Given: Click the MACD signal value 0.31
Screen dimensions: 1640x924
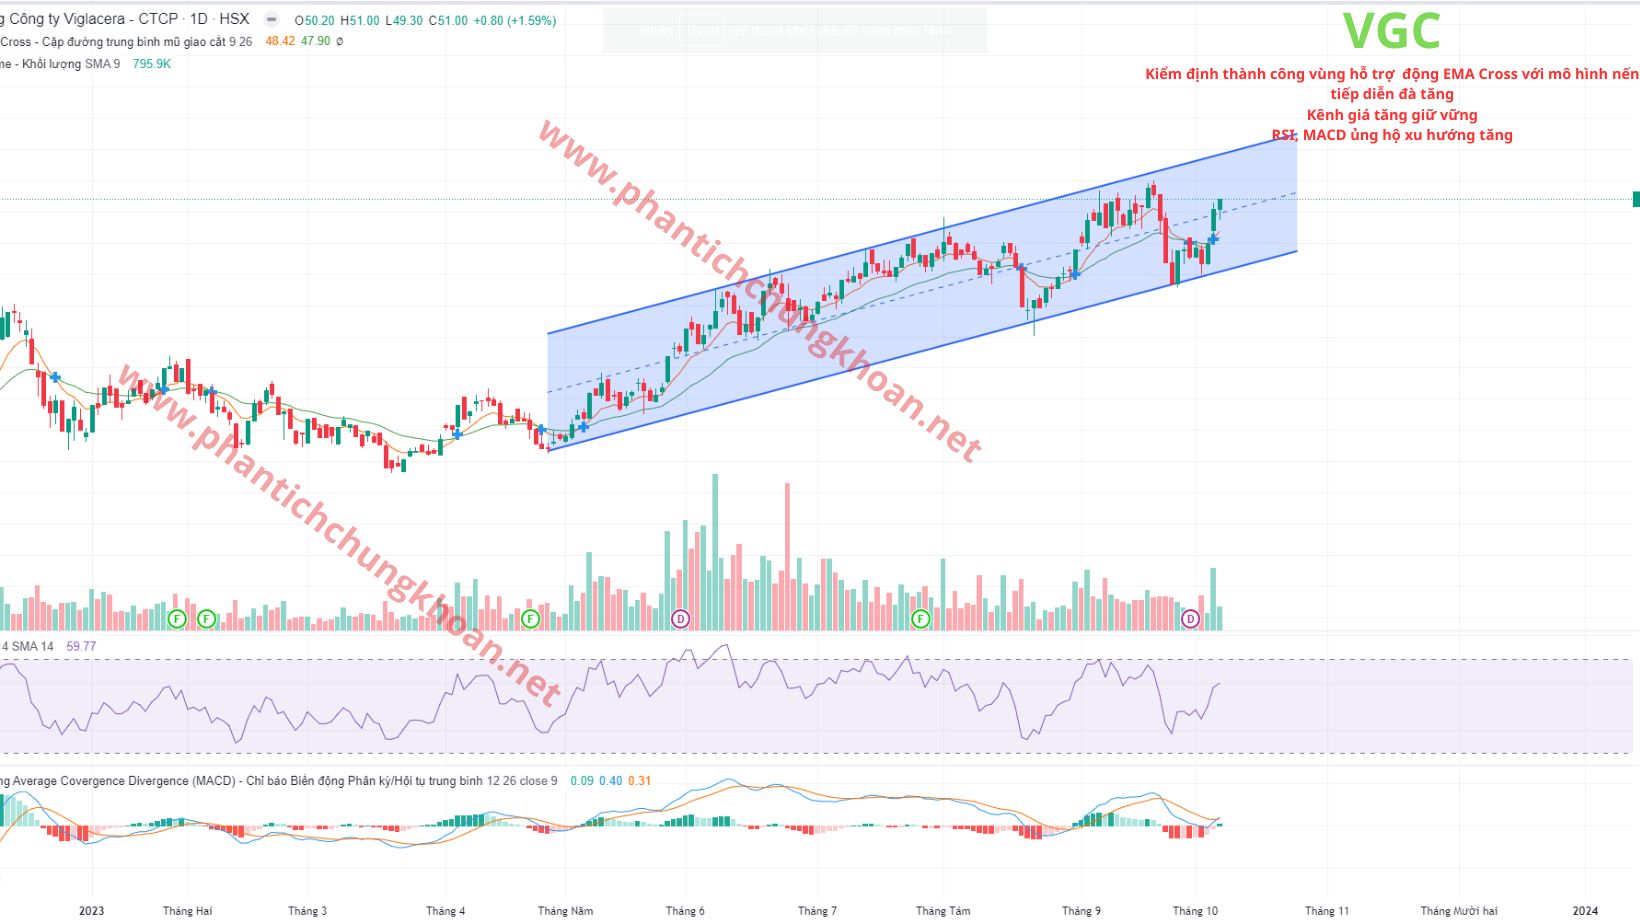Looking at the screenshot, I should tap(639, 781).
